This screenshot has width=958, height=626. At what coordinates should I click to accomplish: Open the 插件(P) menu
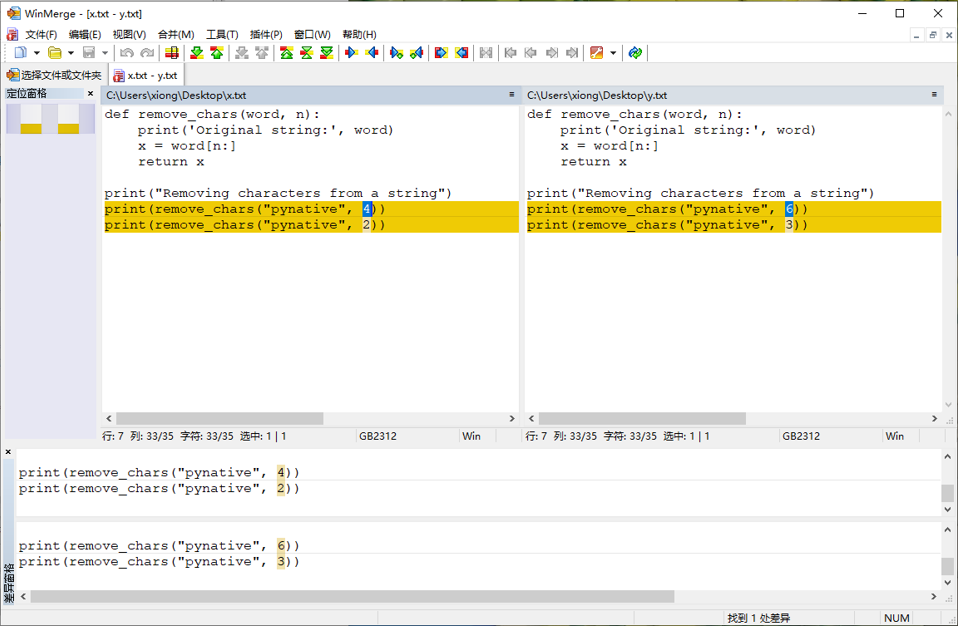266,35
